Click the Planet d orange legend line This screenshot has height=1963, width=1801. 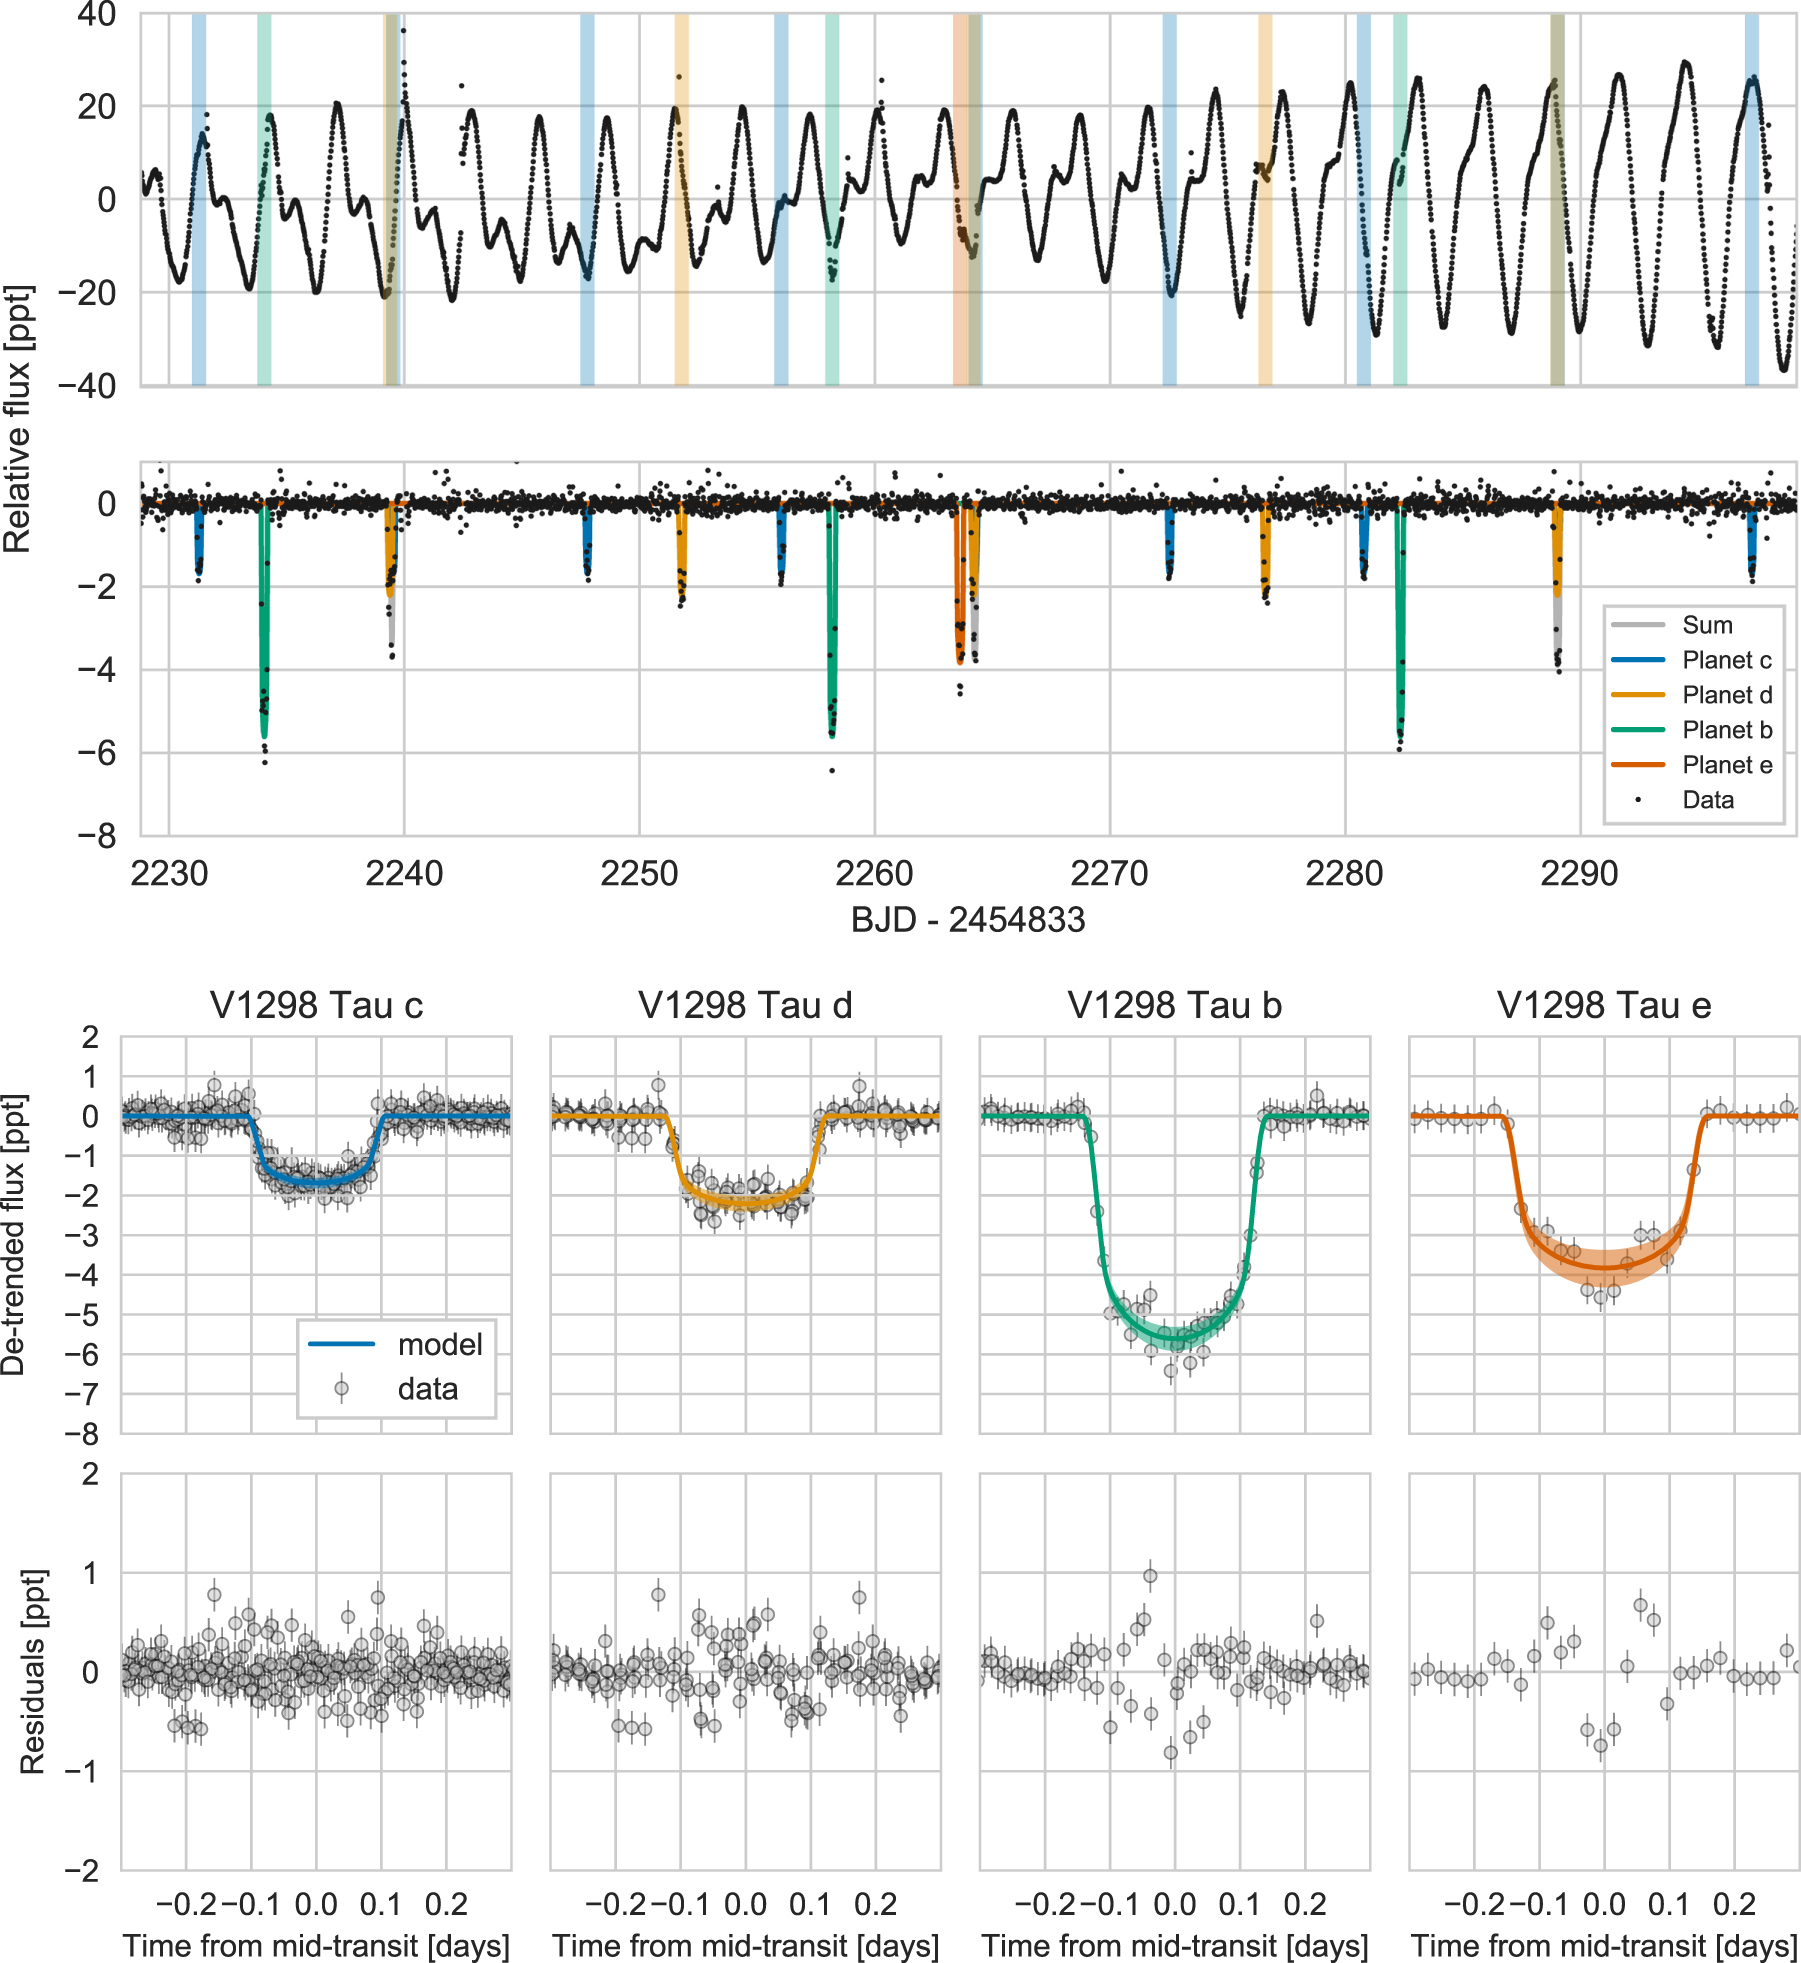1637,695
